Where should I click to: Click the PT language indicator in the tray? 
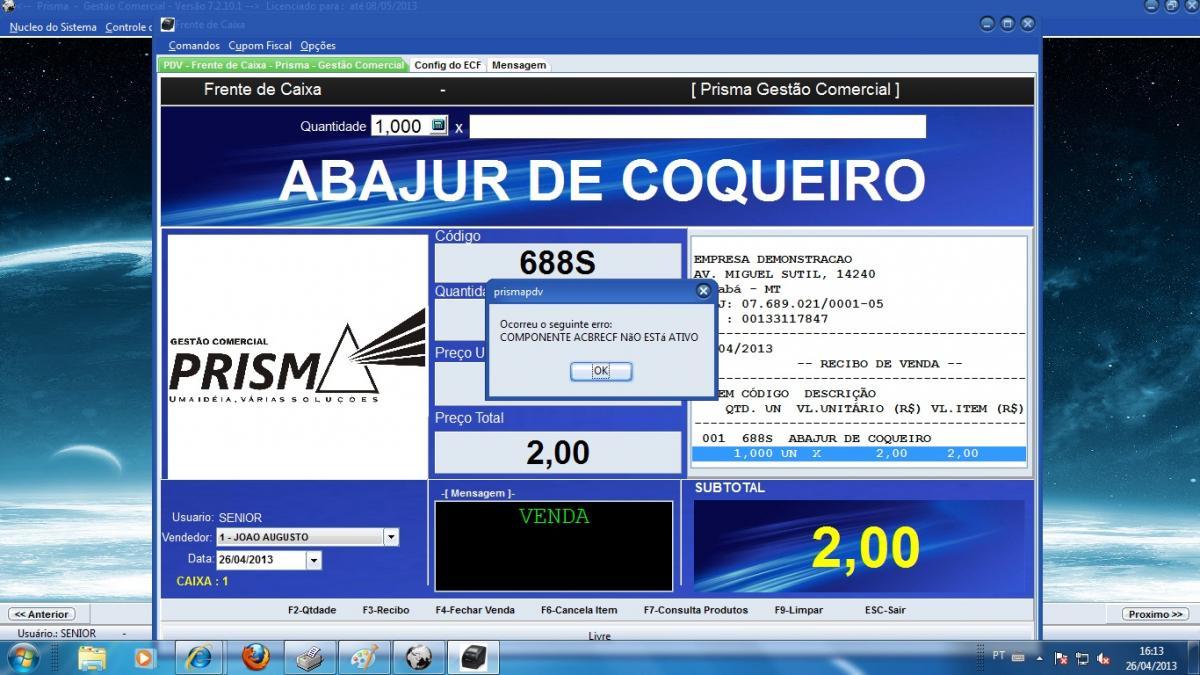[x=999, y=655]
